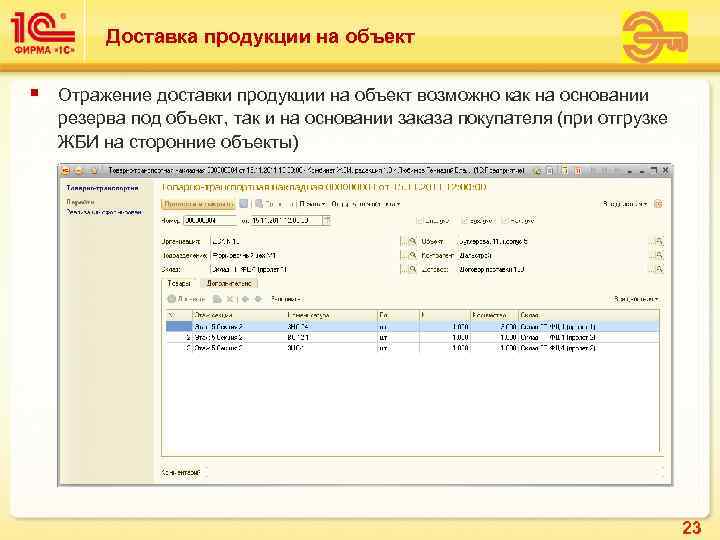Click the open icon at end of Договор field

pos(658,269)
